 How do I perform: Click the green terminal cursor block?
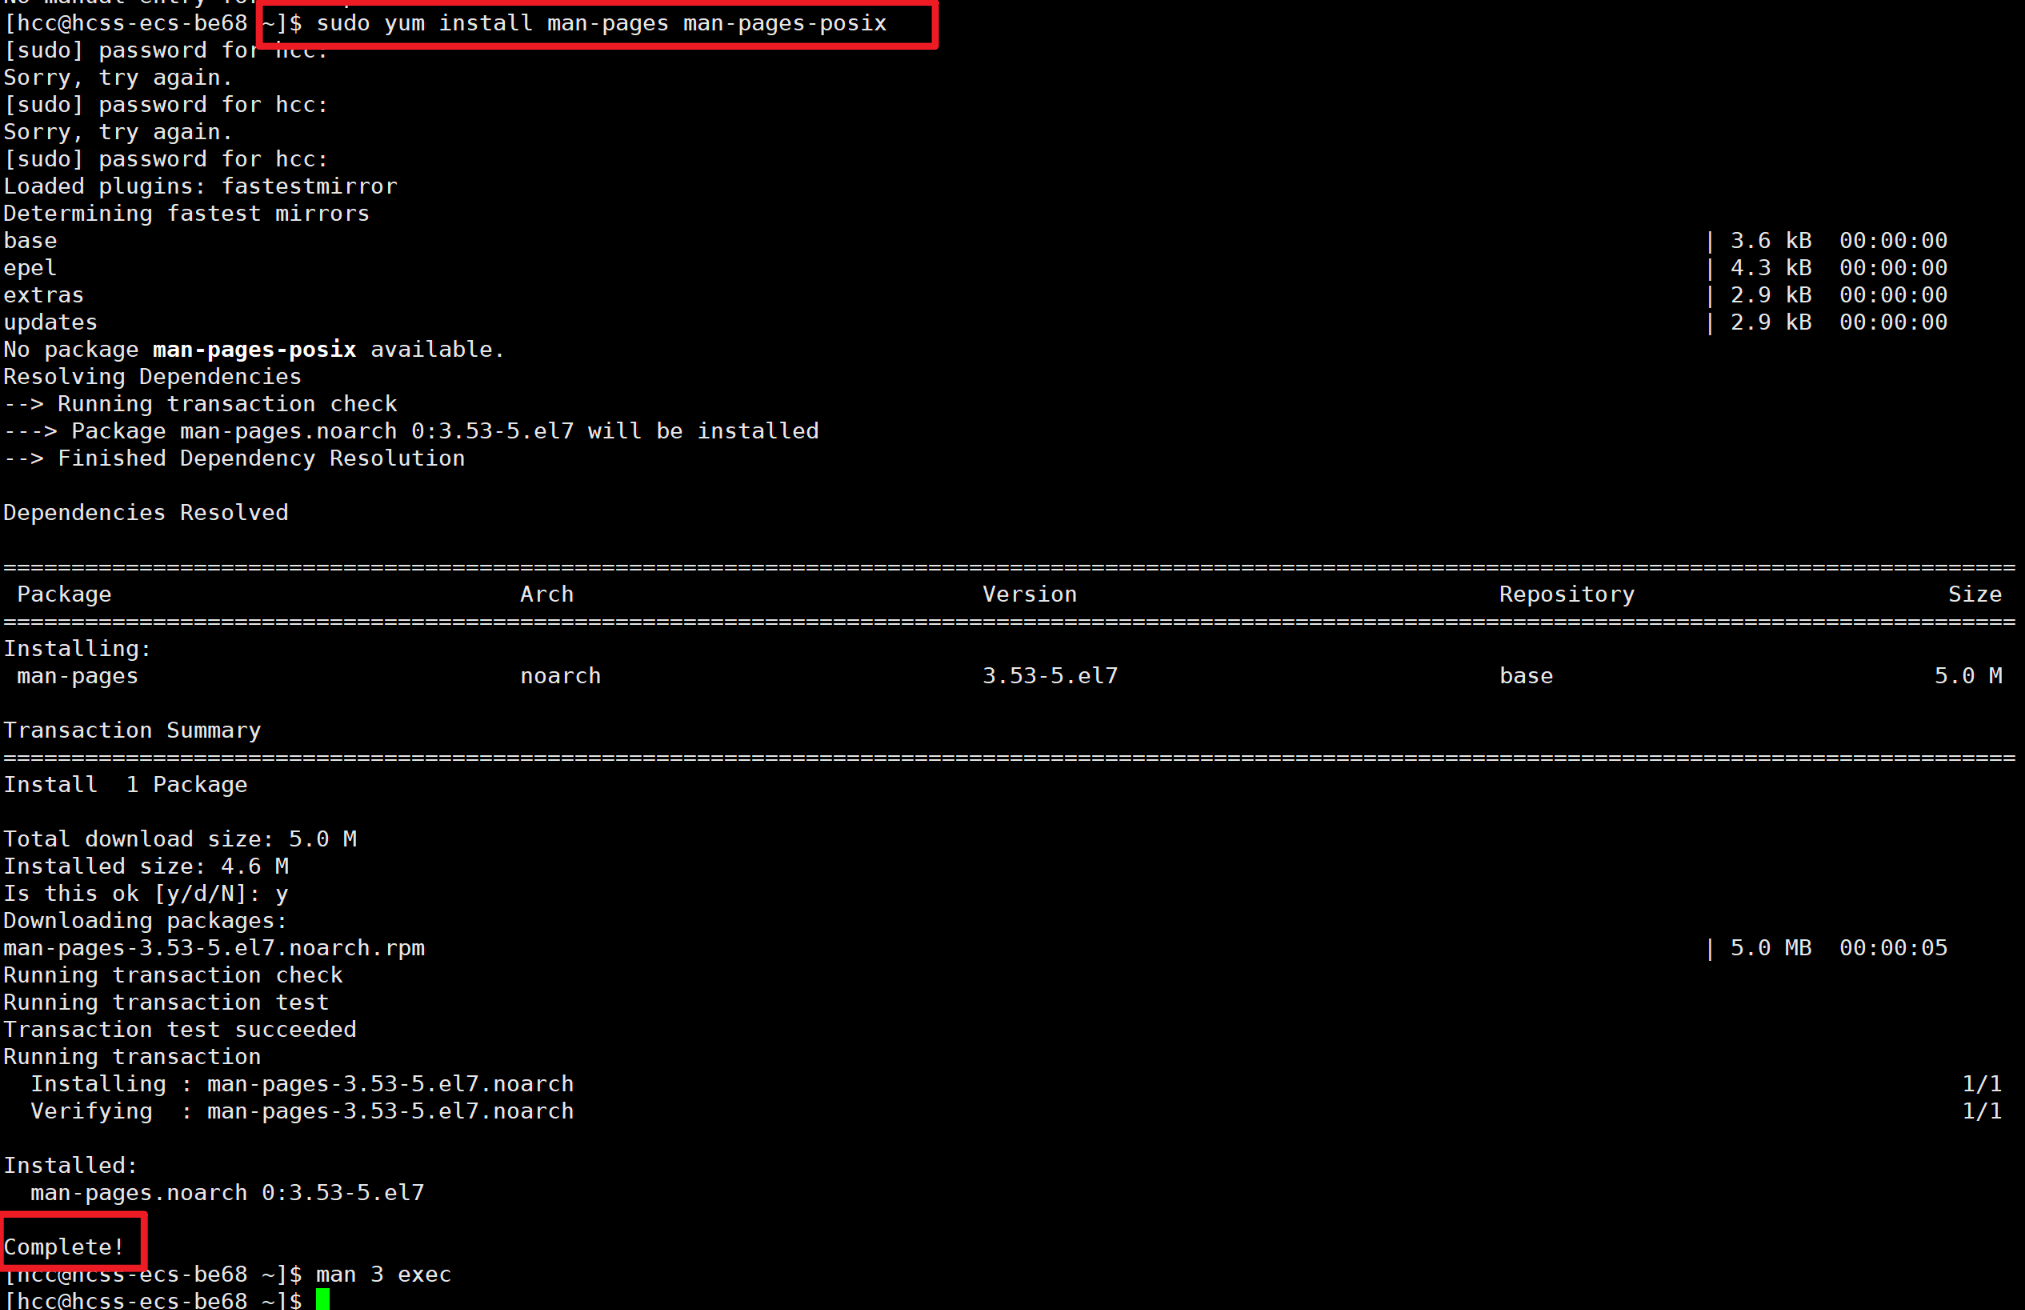(322, 1299)
